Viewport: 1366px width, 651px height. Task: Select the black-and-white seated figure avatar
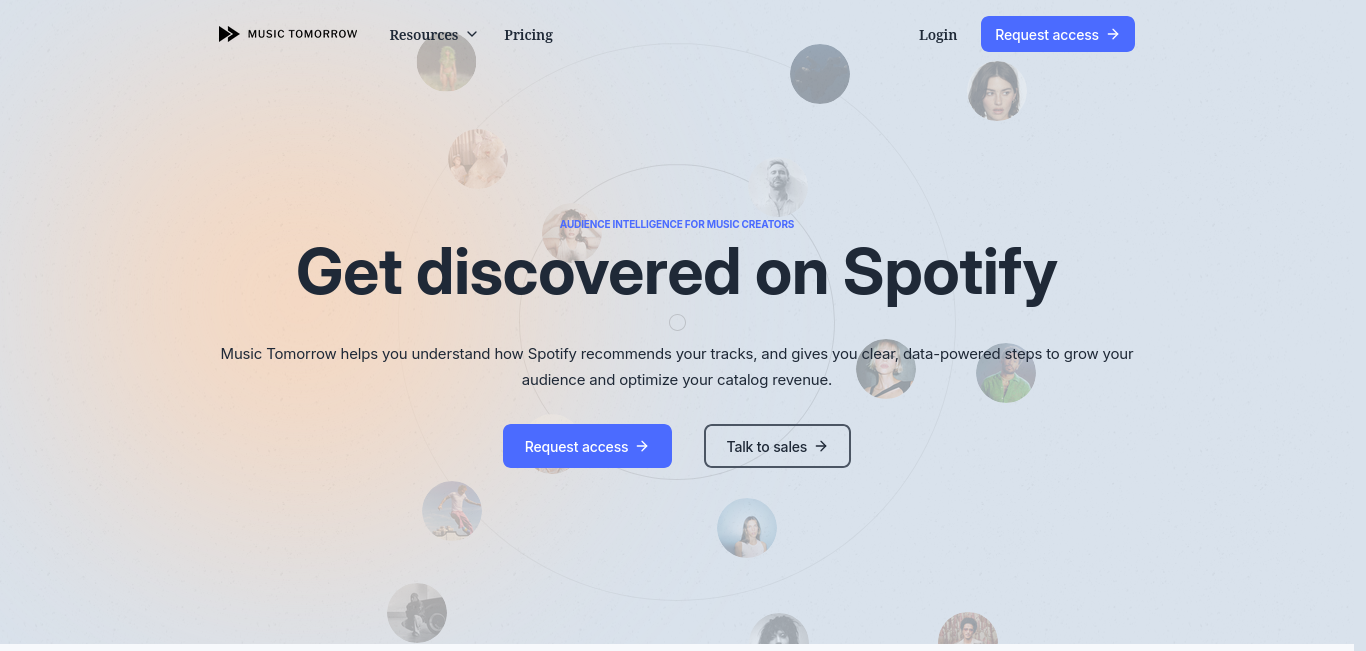pyautogui.click(x=417, y=613)
